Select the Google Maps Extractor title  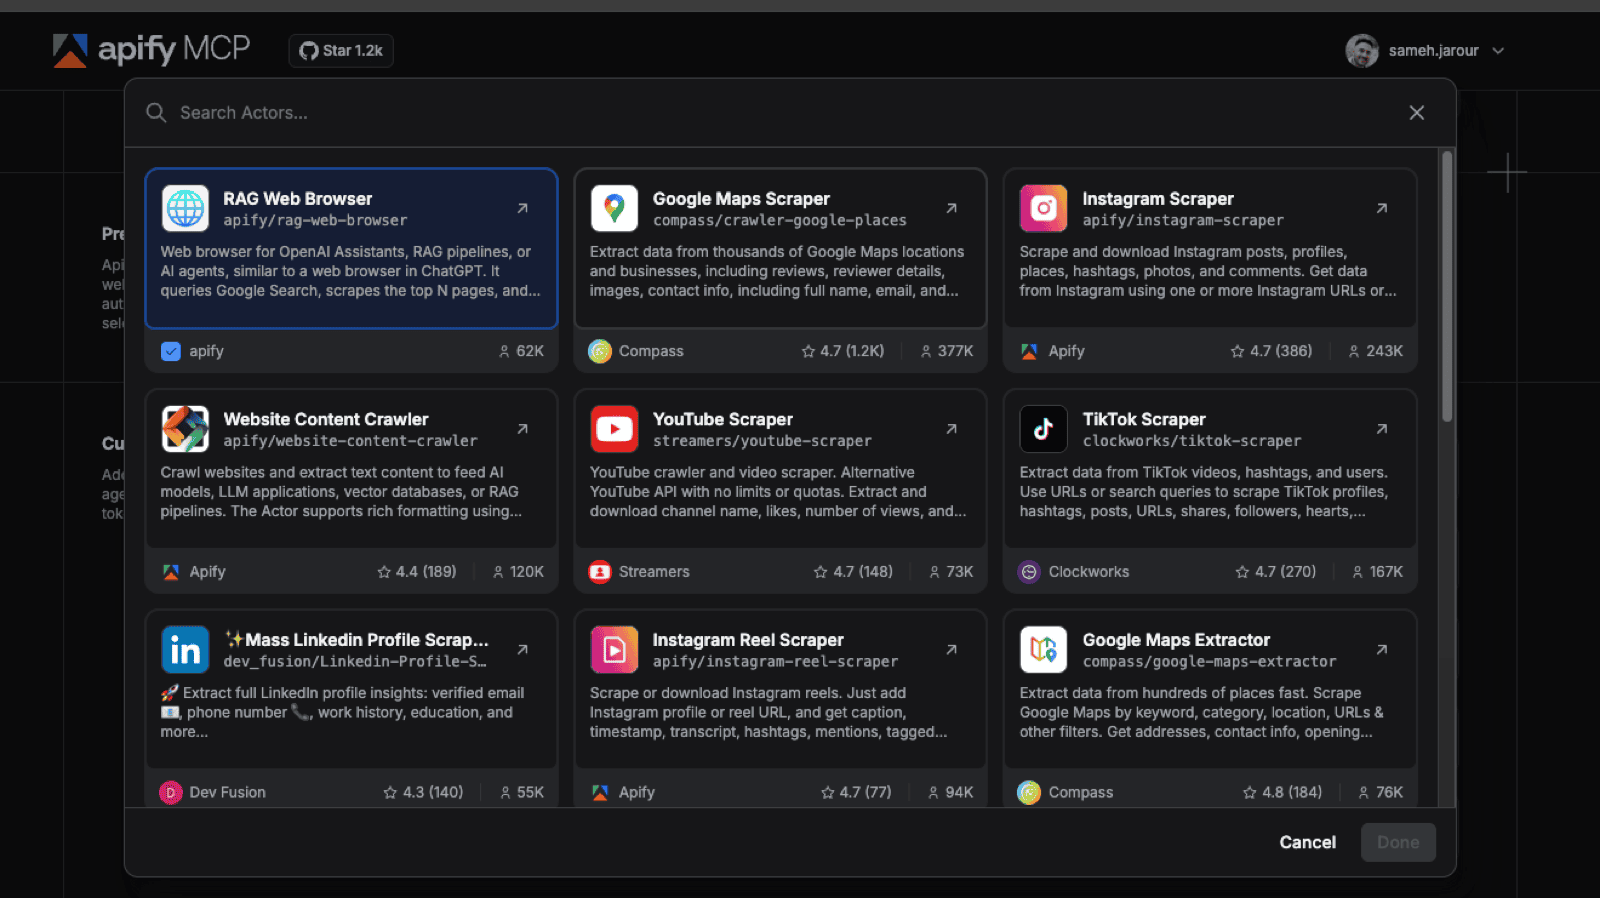[1176, 640]
